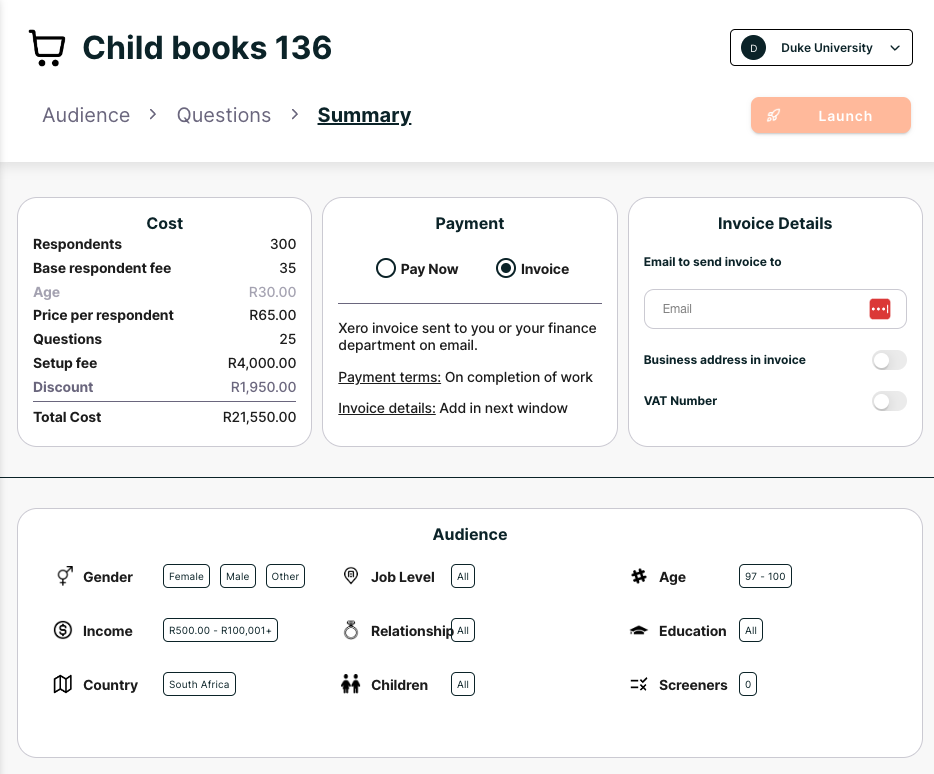Screen dimensions: 934x774
Task: Open the Duke University account dropdown
Action: pyautogui.click(x=821, y=48)
